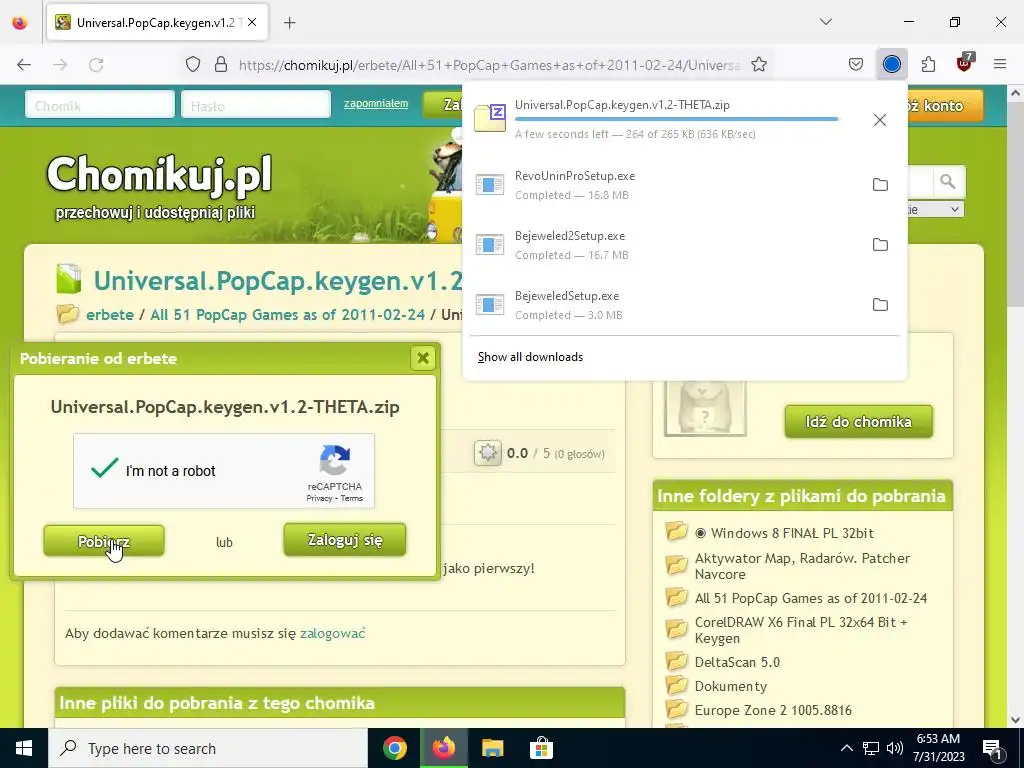1024x768 pixels.
Task: Open Google Chrome from the taskbar
Action: click(394, 748)
